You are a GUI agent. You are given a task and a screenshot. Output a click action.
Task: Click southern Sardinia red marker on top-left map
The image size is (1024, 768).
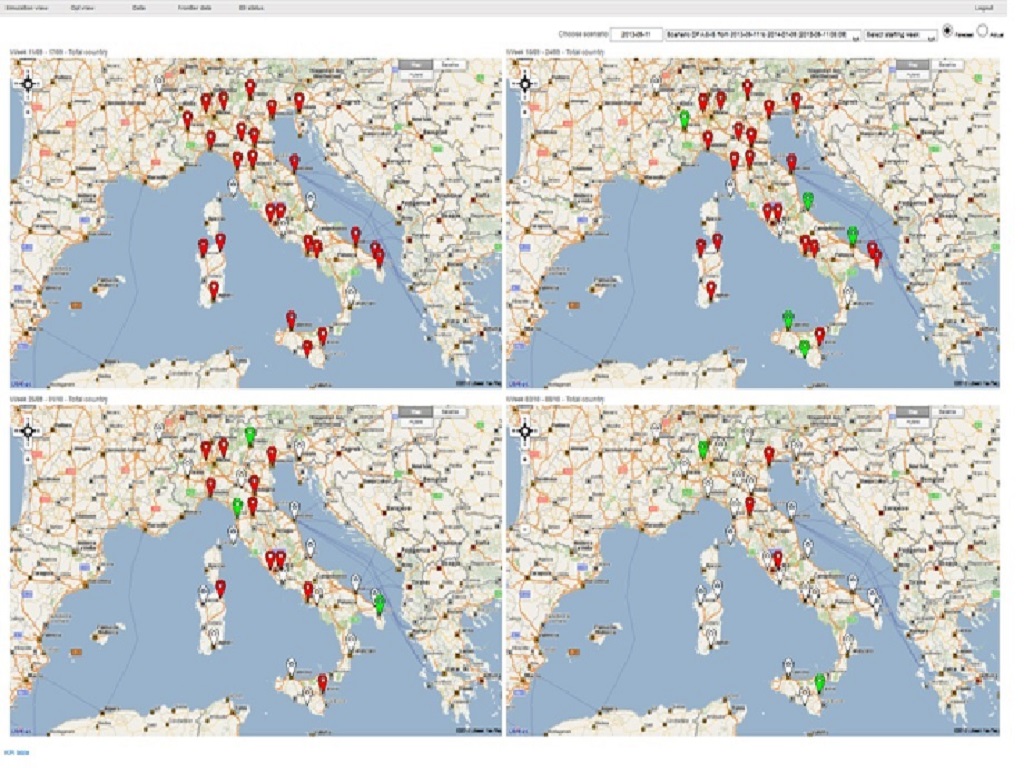[x=214, y=291]
